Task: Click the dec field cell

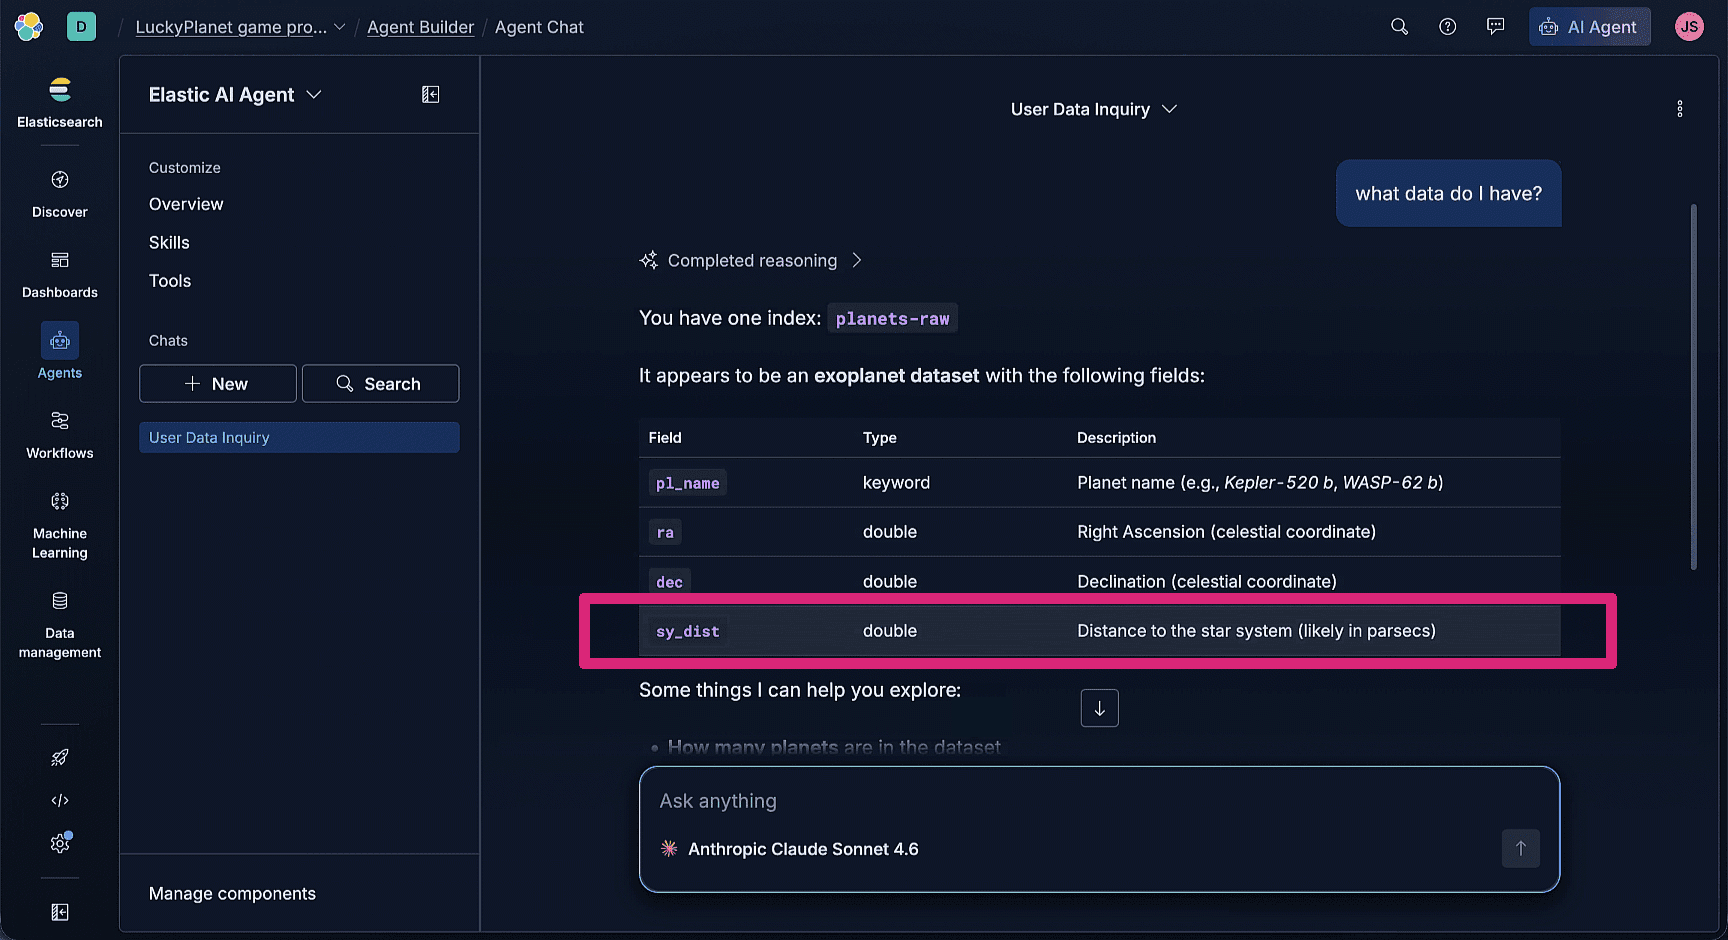Action: coord(669,582)
